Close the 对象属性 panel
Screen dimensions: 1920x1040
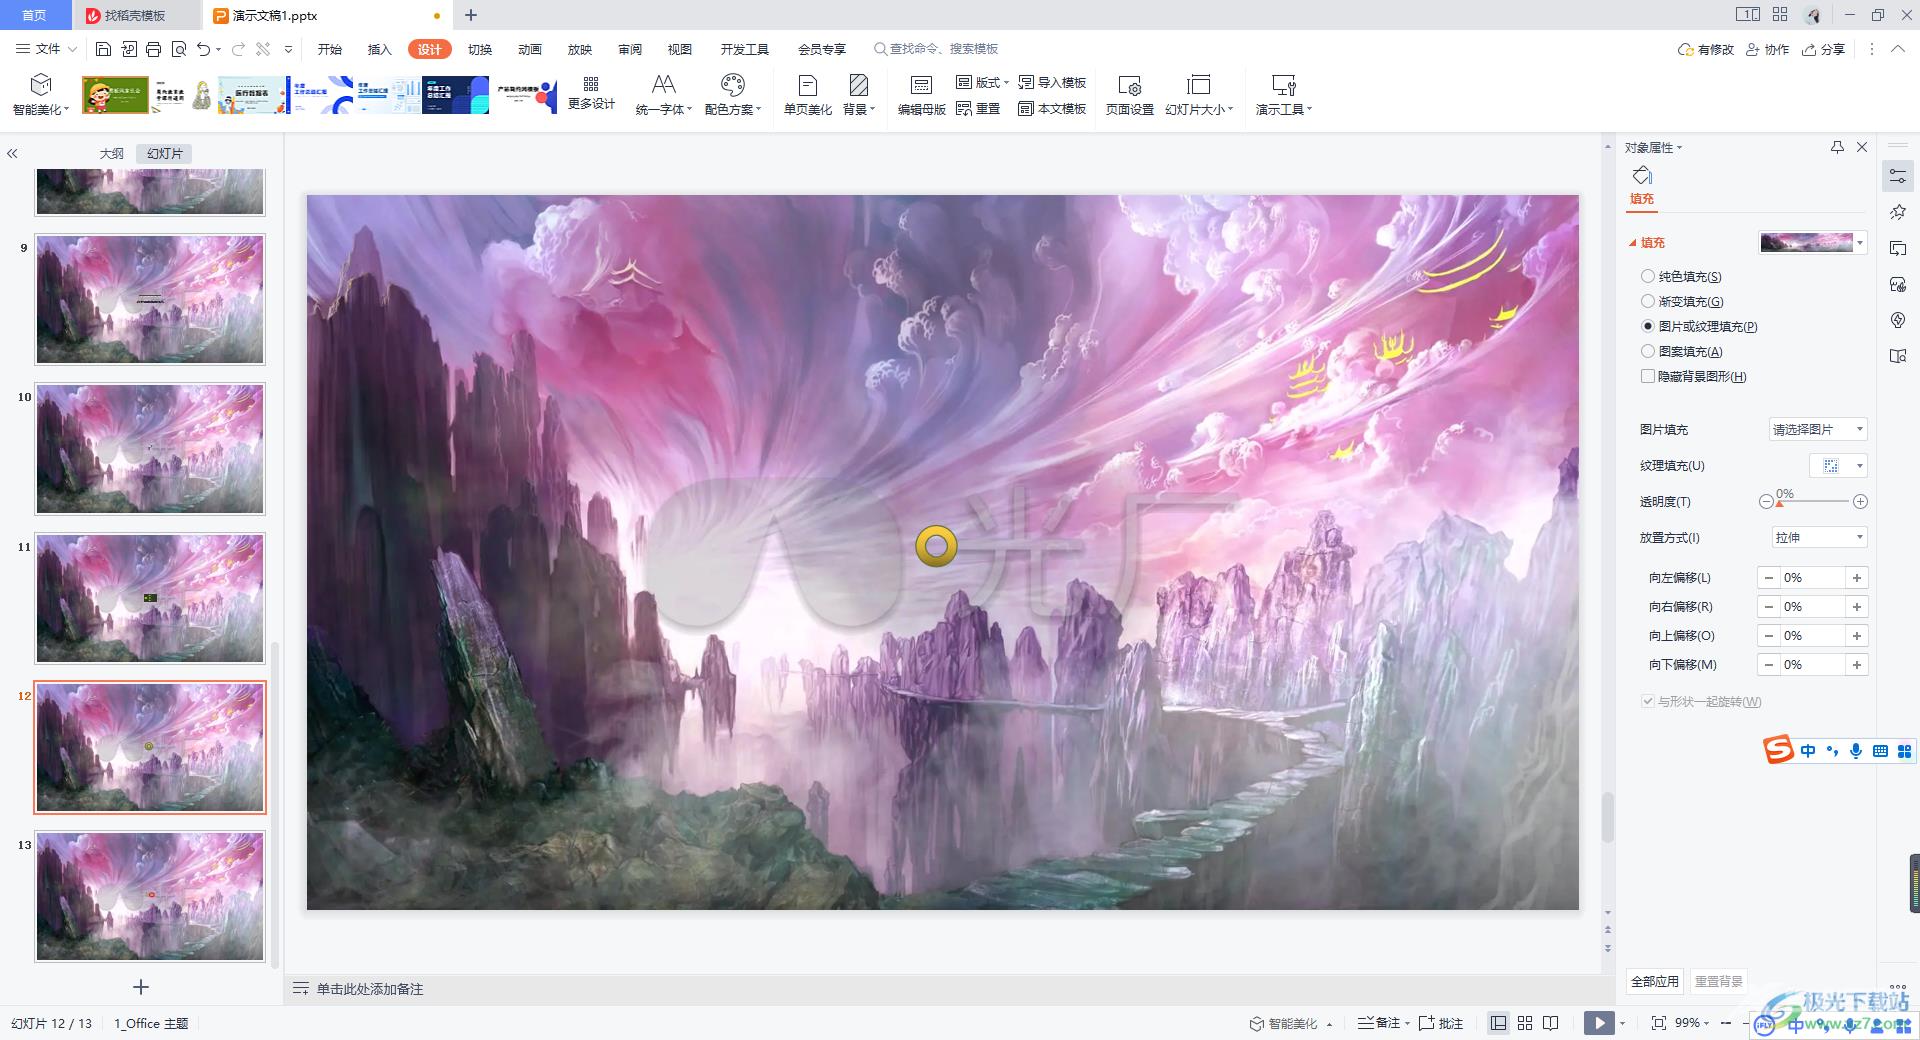[1862, 147]
